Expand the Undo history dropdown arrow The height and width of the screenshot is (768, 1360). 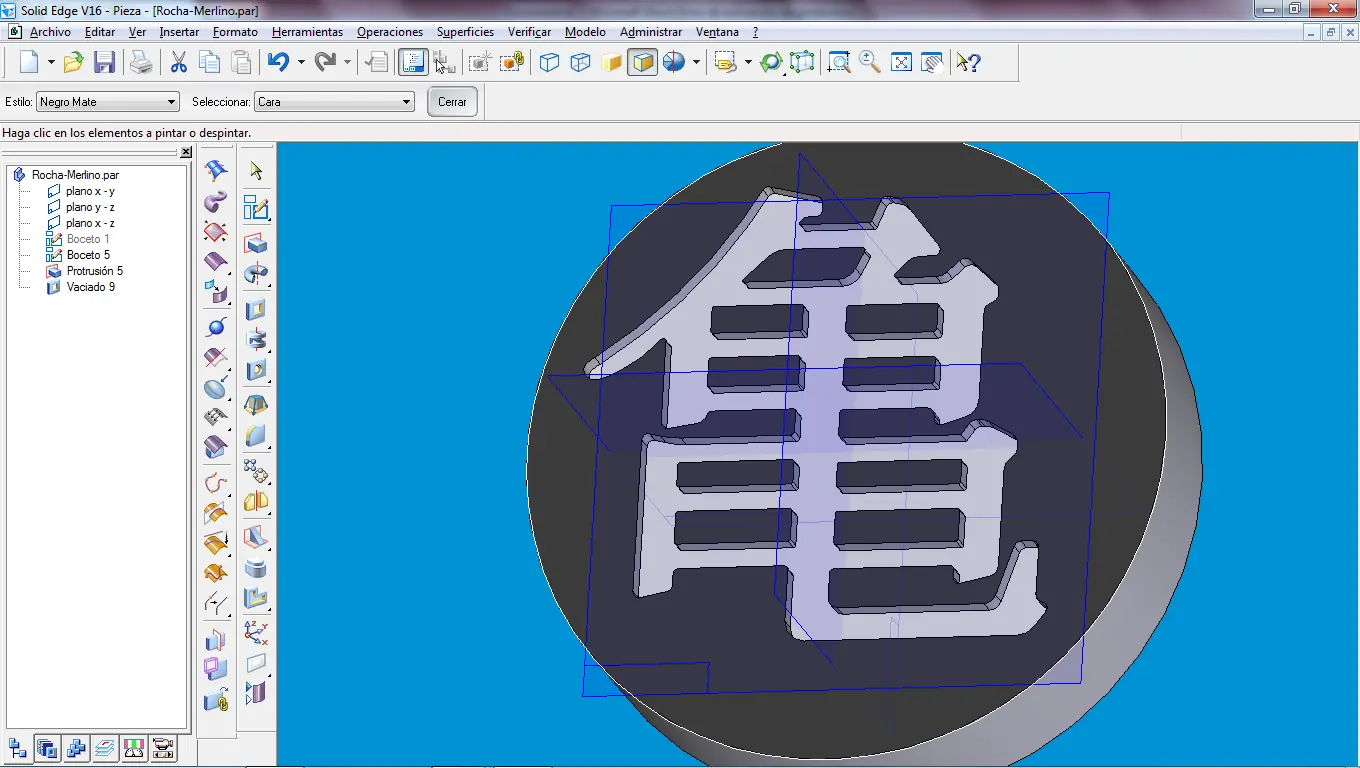tap(301, 63)
